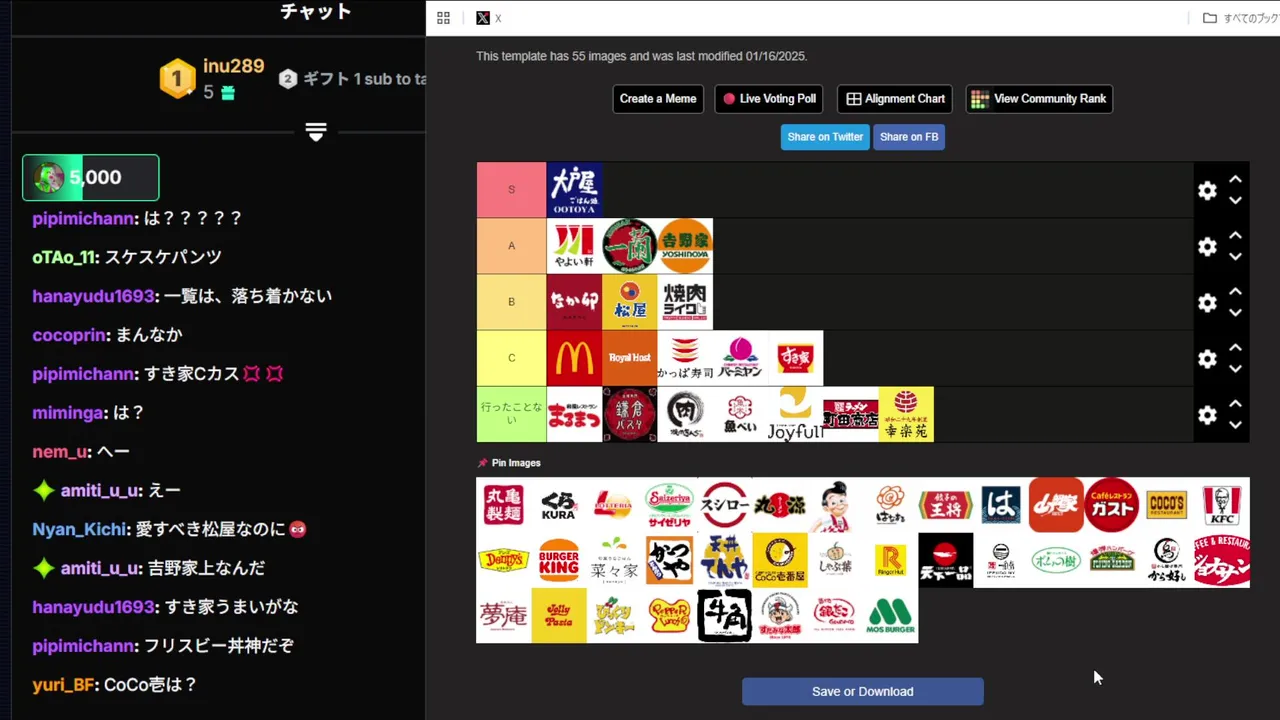Click Save or Download button
Viewport: 1280px width, 720px height.
(863, 691)
